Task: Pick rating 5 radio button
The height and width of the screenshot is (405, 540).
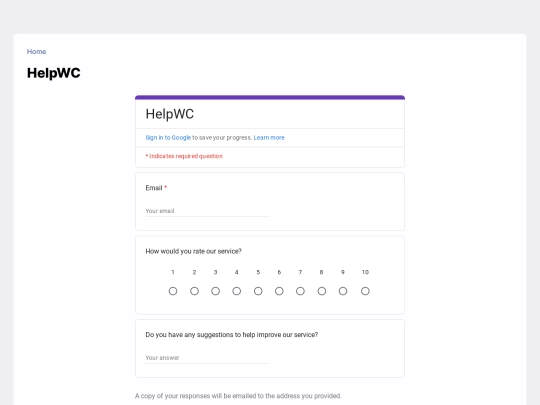Action: 258,291
